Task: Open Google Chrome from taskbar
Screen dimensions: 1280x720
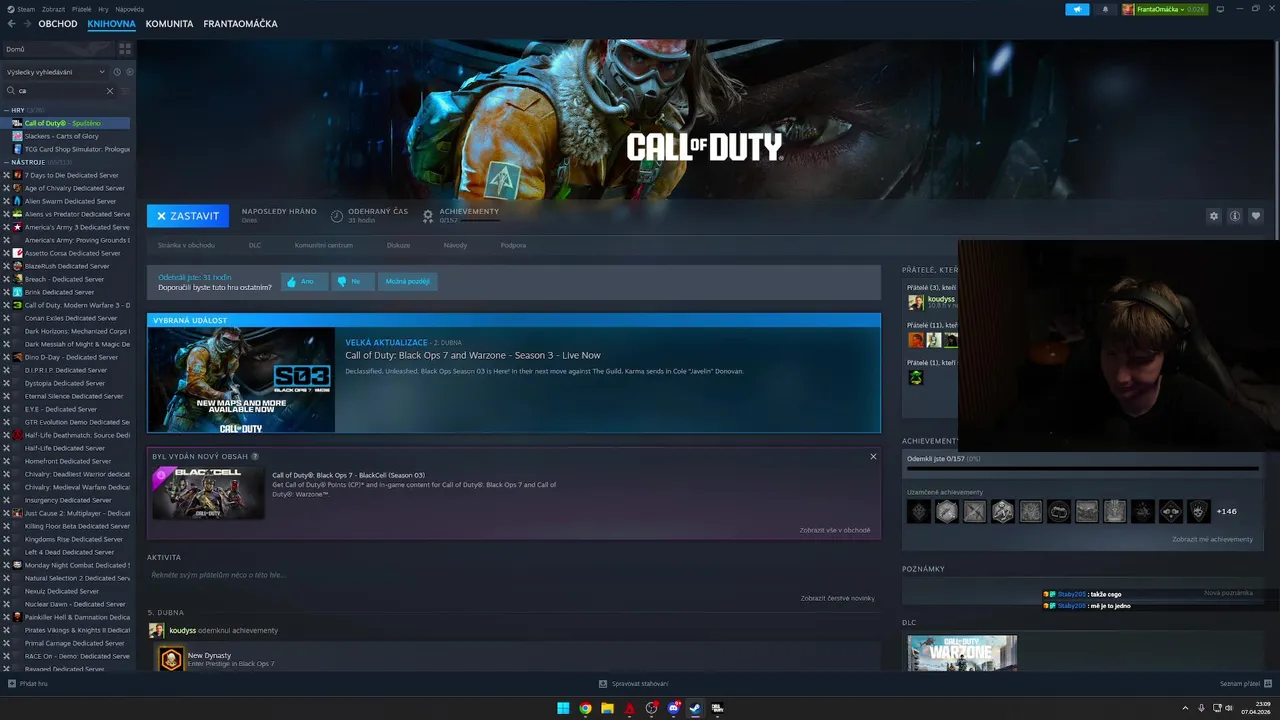Action: pyautogui.click(x=585, y=708)
